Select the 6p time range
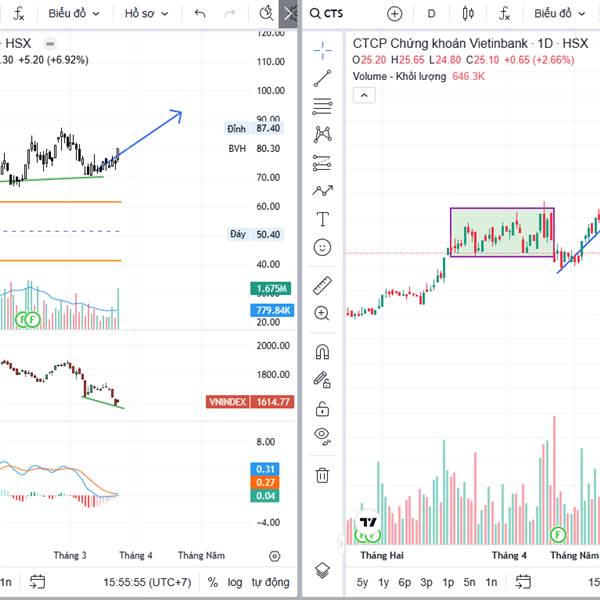 click(x=404, y=582)
